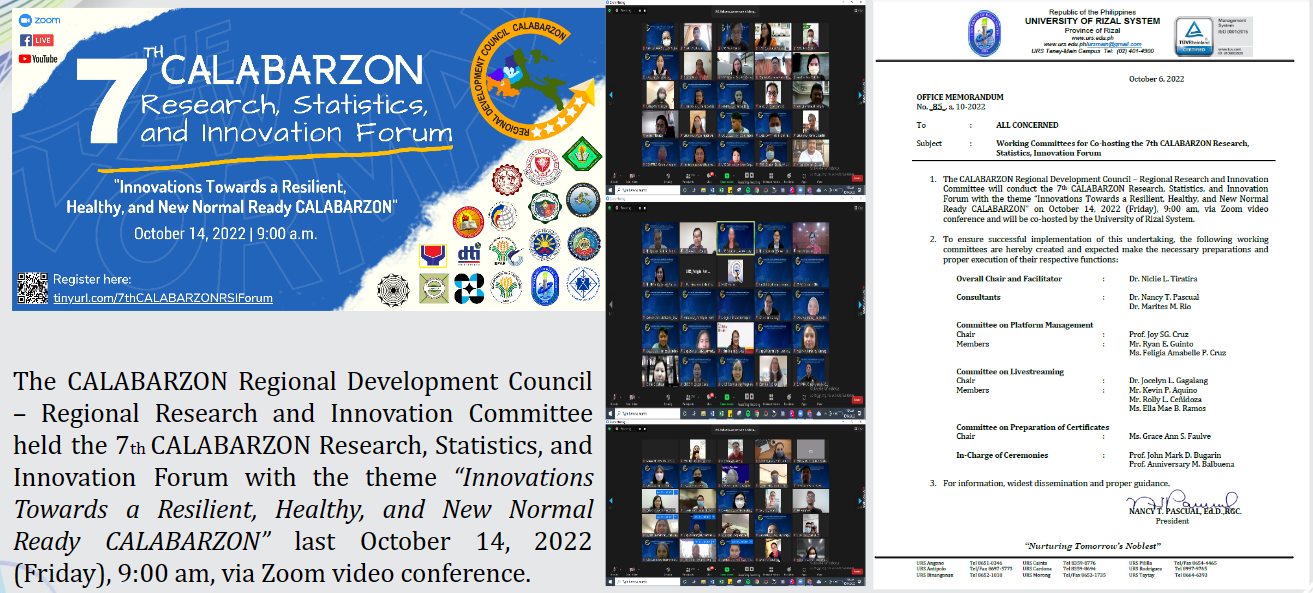Go to next page of Zoom gallery
Screen dimensions: 1313x593
pyautogui.click(x=861, y=95)
